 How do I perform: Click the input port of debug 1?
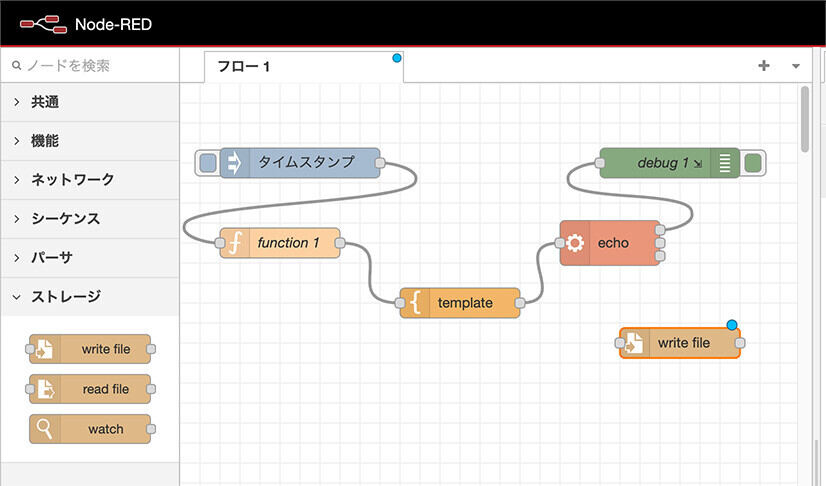coord(599,163)
